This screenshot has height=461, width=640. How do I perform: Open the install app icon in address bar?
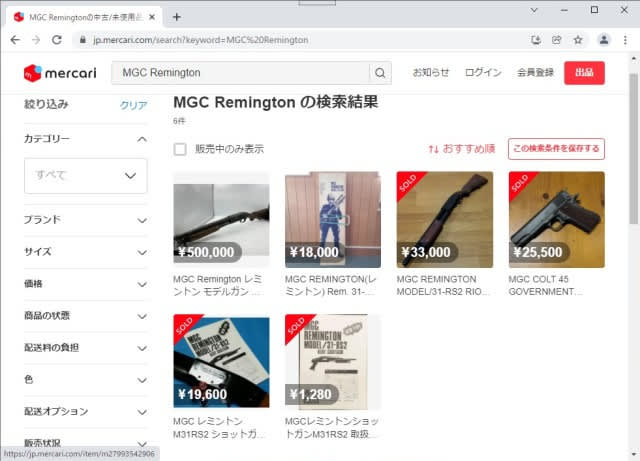pyautogui.click(x=536, y=40)
